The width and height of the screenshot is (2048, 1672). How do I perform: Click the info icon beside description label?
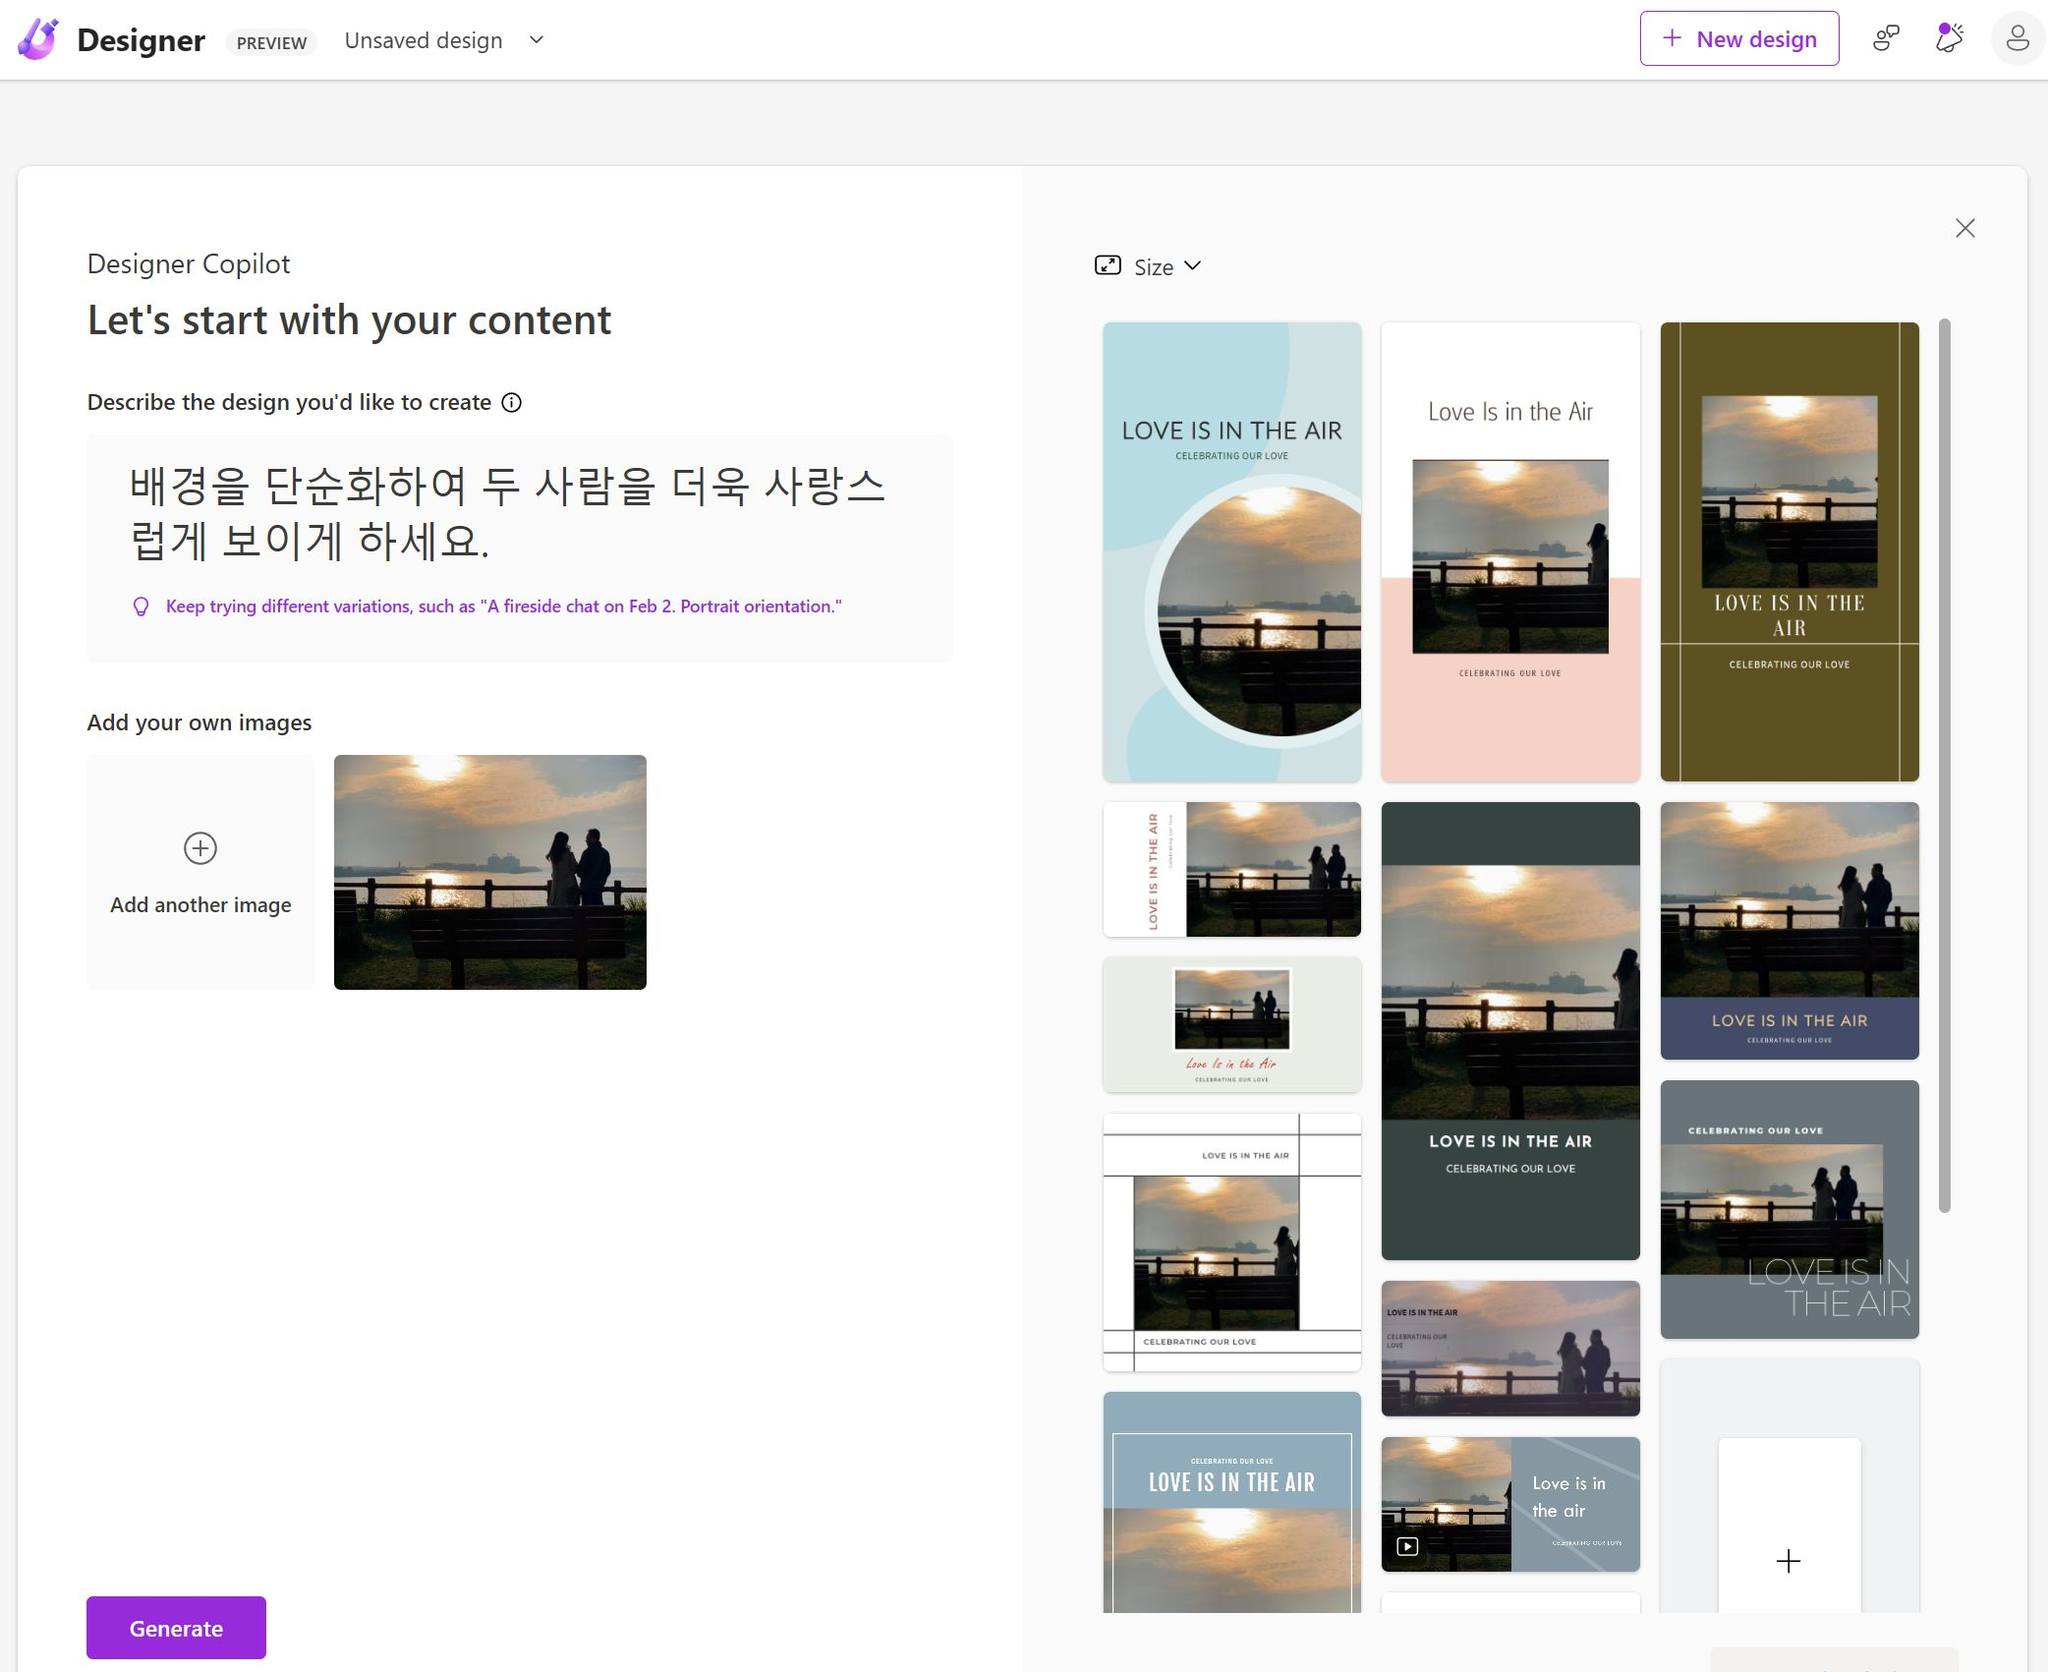pyautogui.click(x=511, y=403)
